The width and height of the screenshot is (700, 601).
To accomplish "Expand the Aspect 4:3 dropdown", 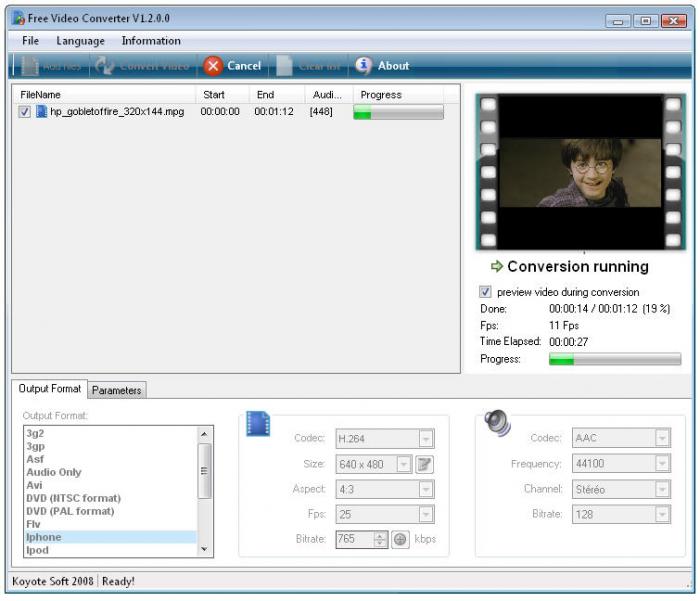I will click(426, 489).
